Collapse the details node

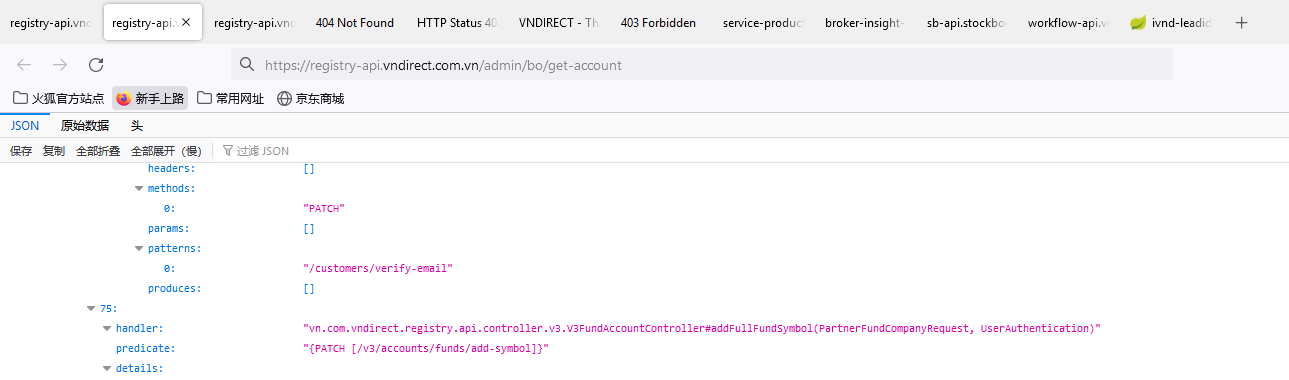click(x=107, y=368)
